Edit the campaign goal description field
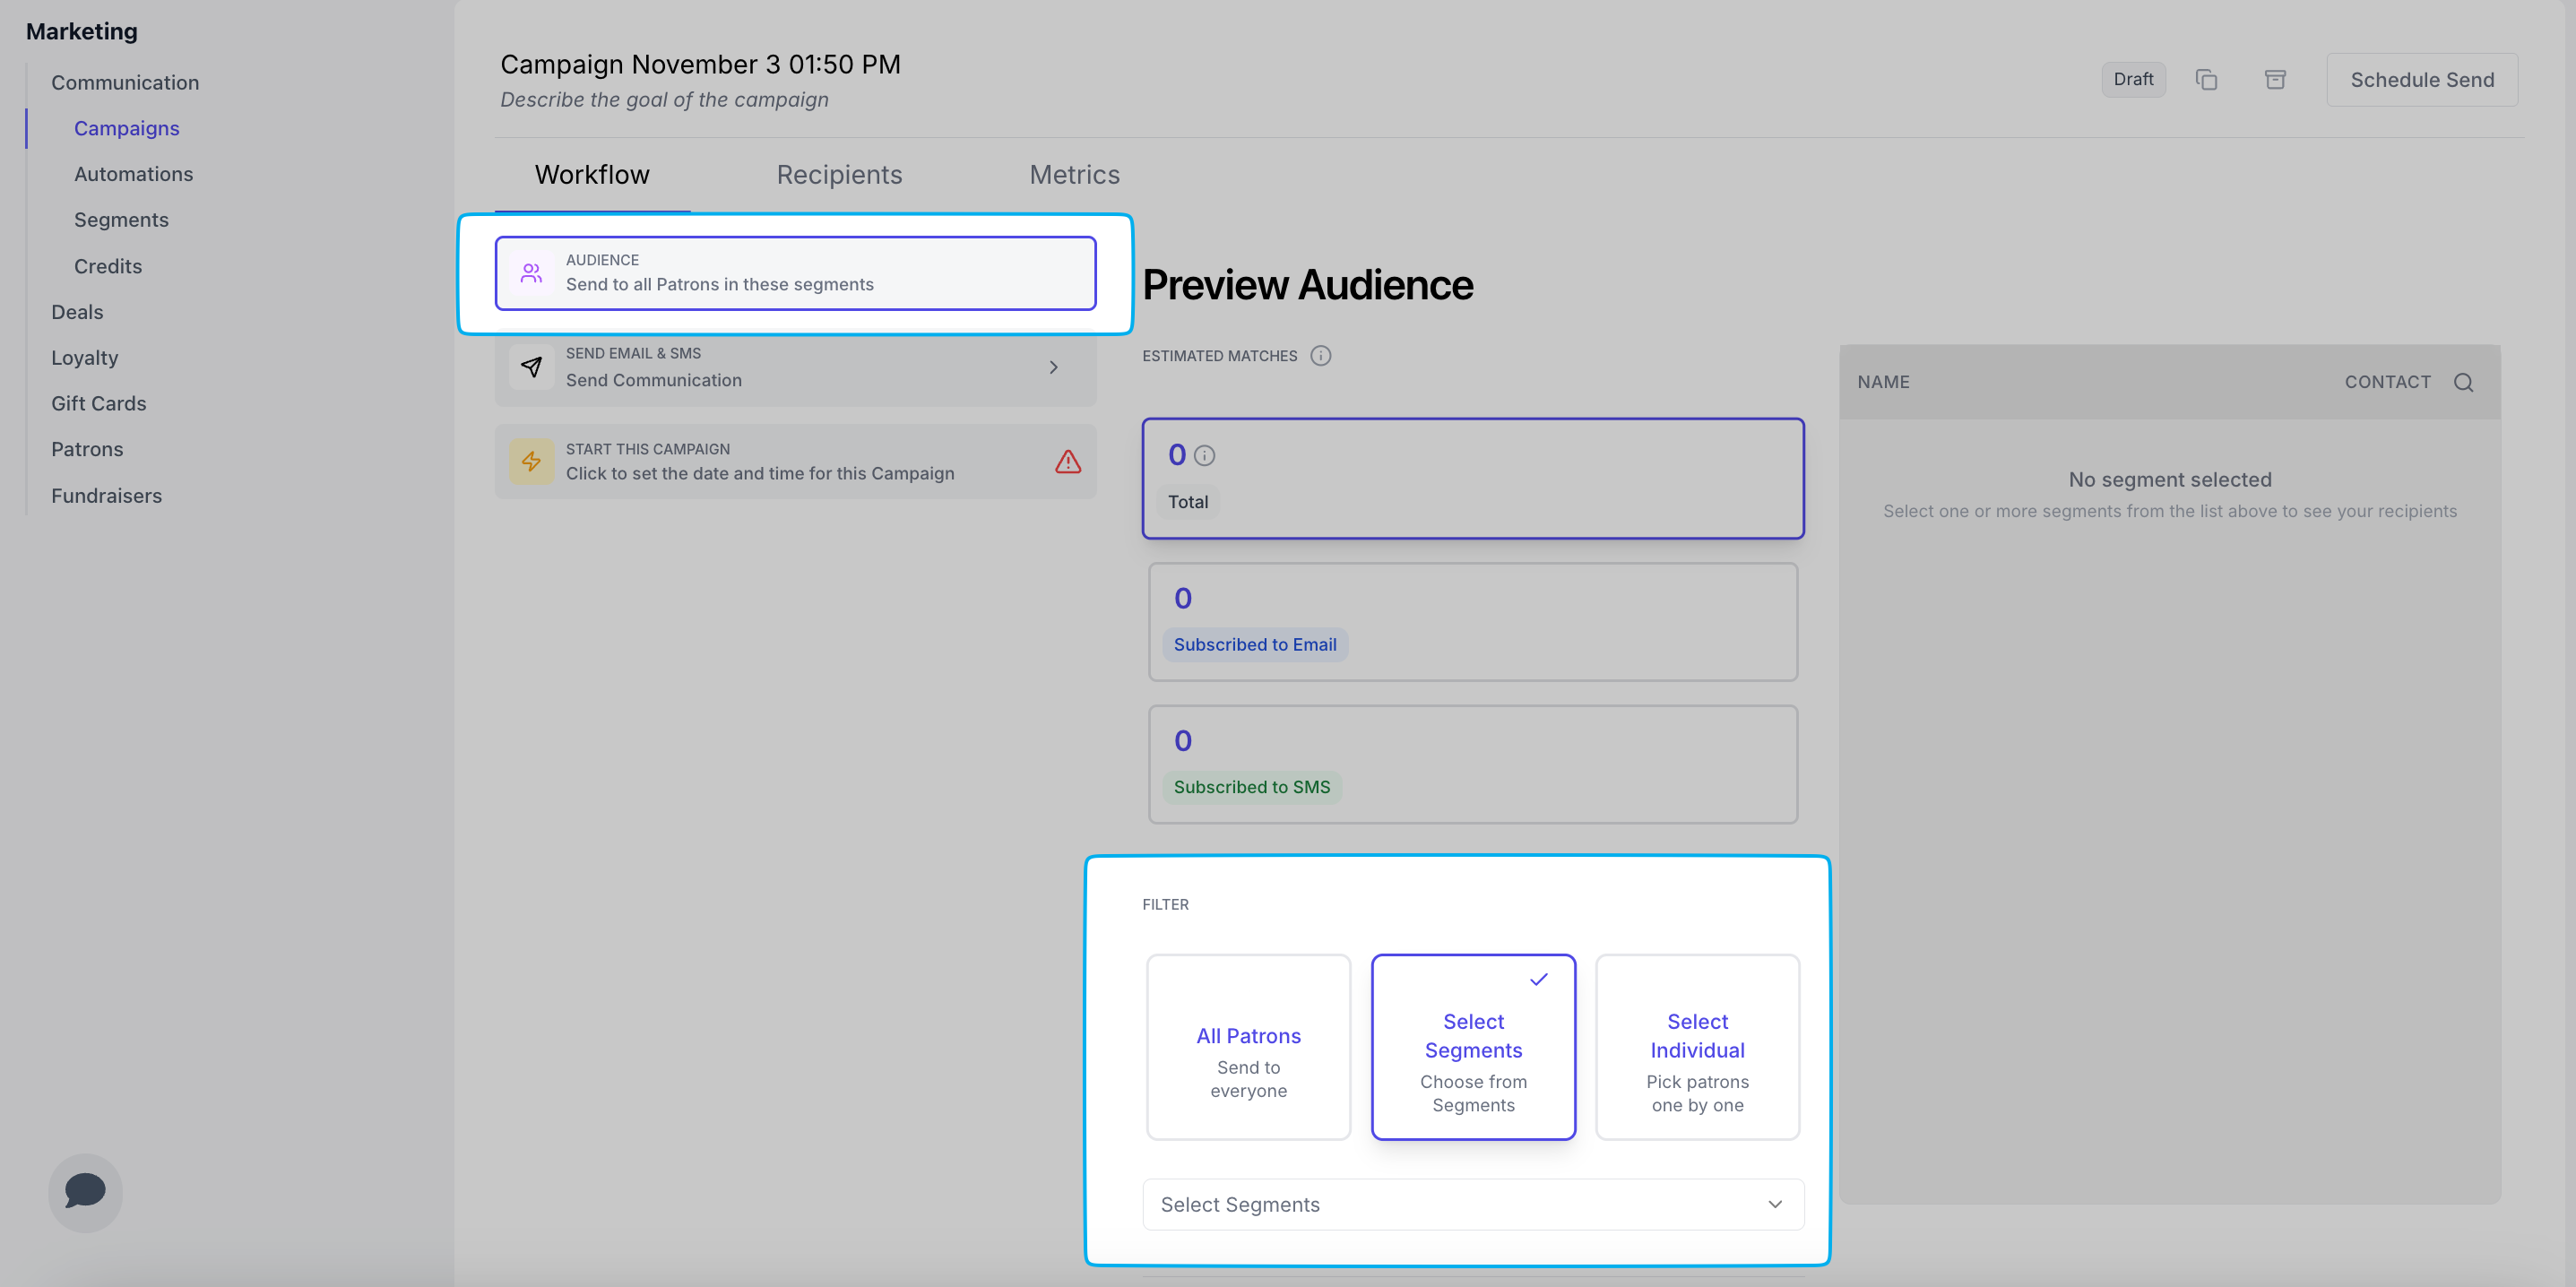 point(664,100)
